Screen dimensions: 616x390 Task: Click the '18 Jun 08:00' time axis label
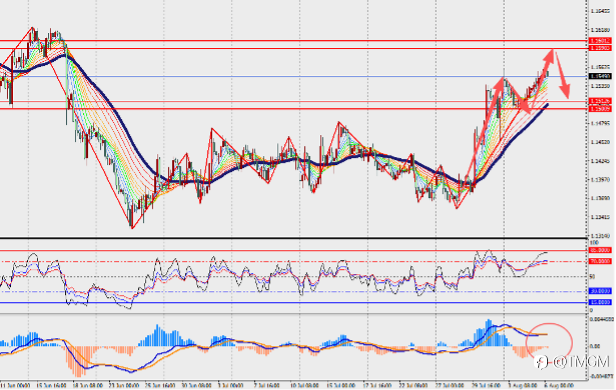tap(89, 385)
